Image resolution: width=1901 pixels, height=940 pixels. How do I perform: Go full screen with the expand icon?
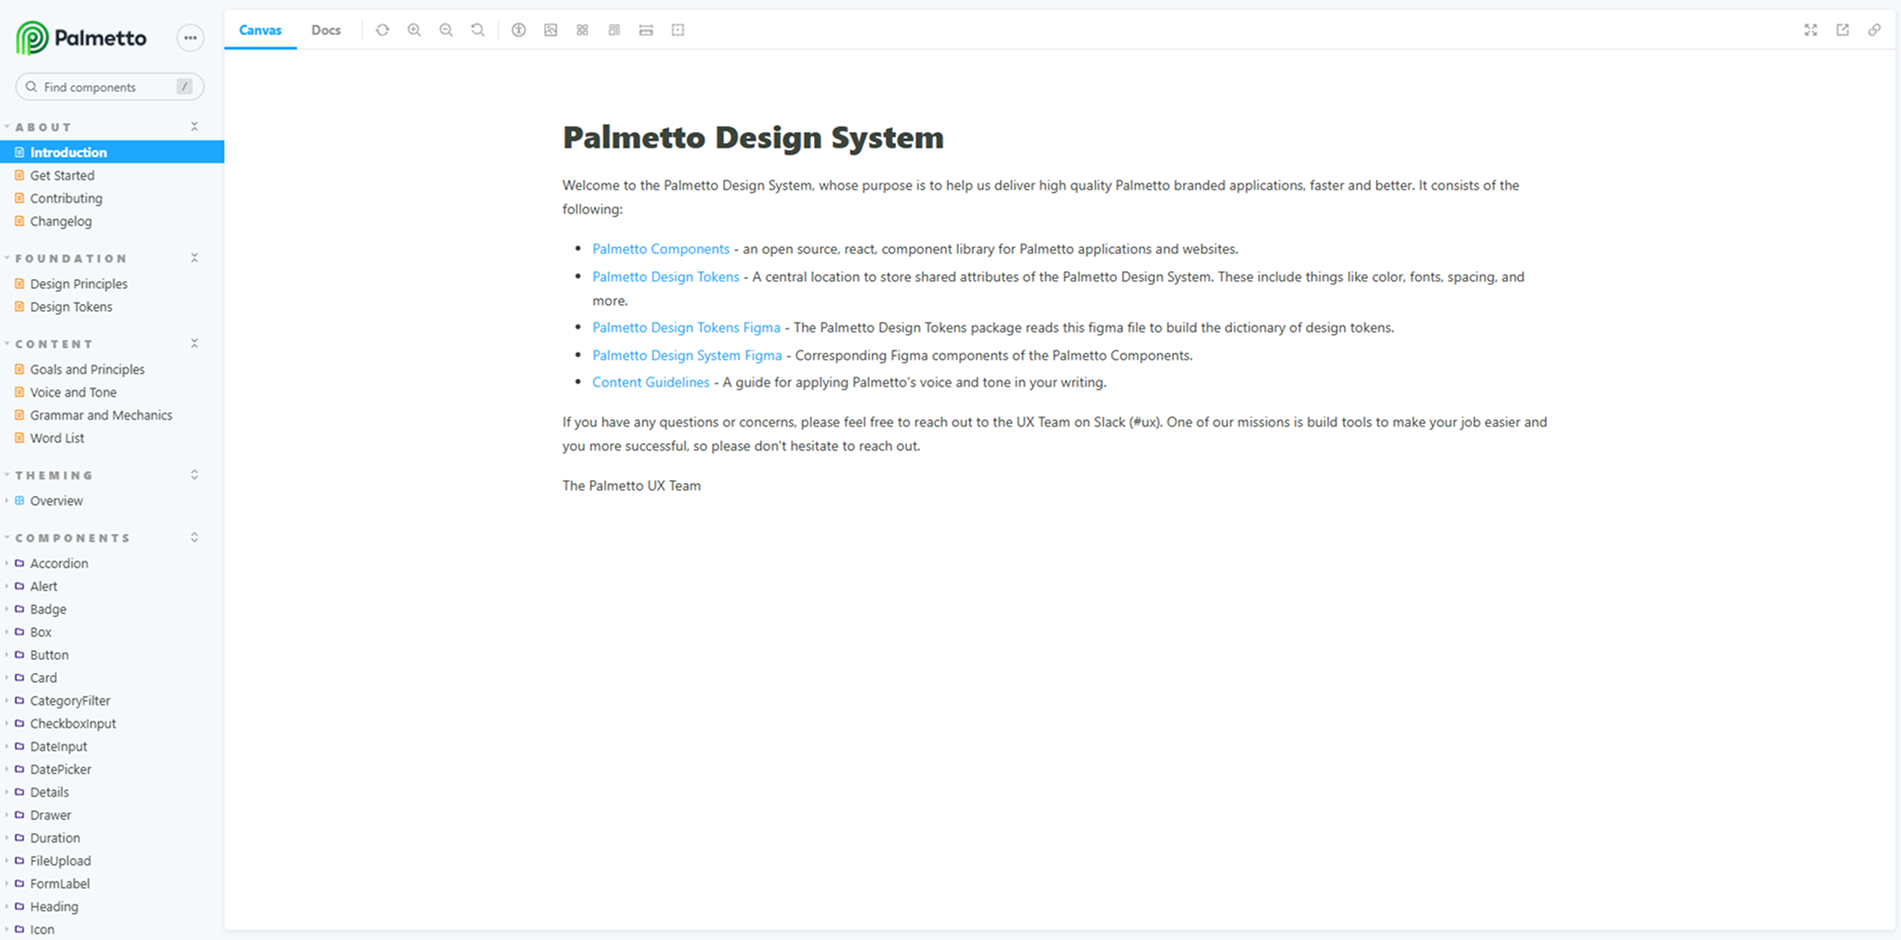[1810, 30]
